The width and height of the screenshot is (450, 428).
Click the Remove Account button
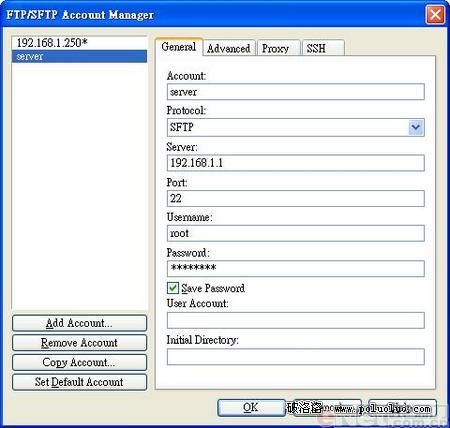79,343
